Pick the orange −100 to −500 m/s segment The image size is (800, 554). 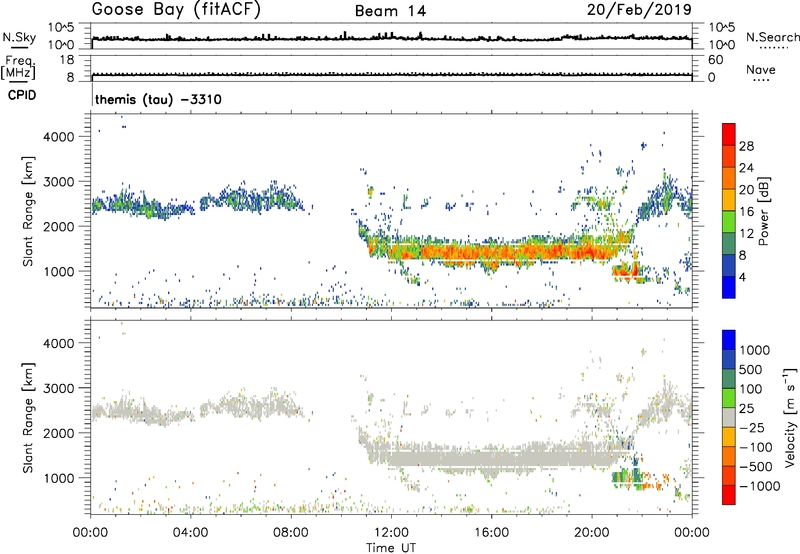tap(729, 456)
